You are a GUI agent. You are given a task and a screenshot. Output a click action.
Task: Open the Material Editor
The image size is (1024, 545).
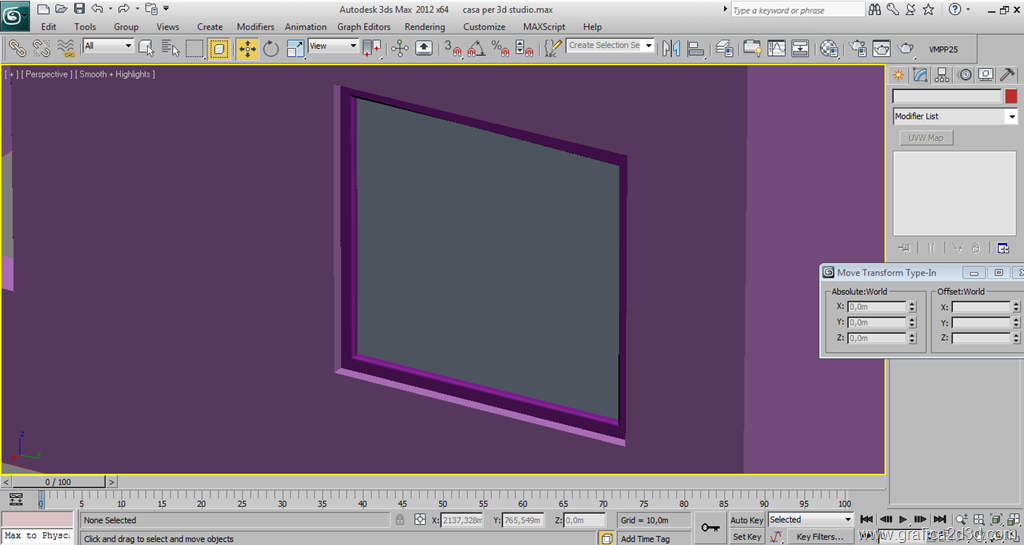[829, 48]
